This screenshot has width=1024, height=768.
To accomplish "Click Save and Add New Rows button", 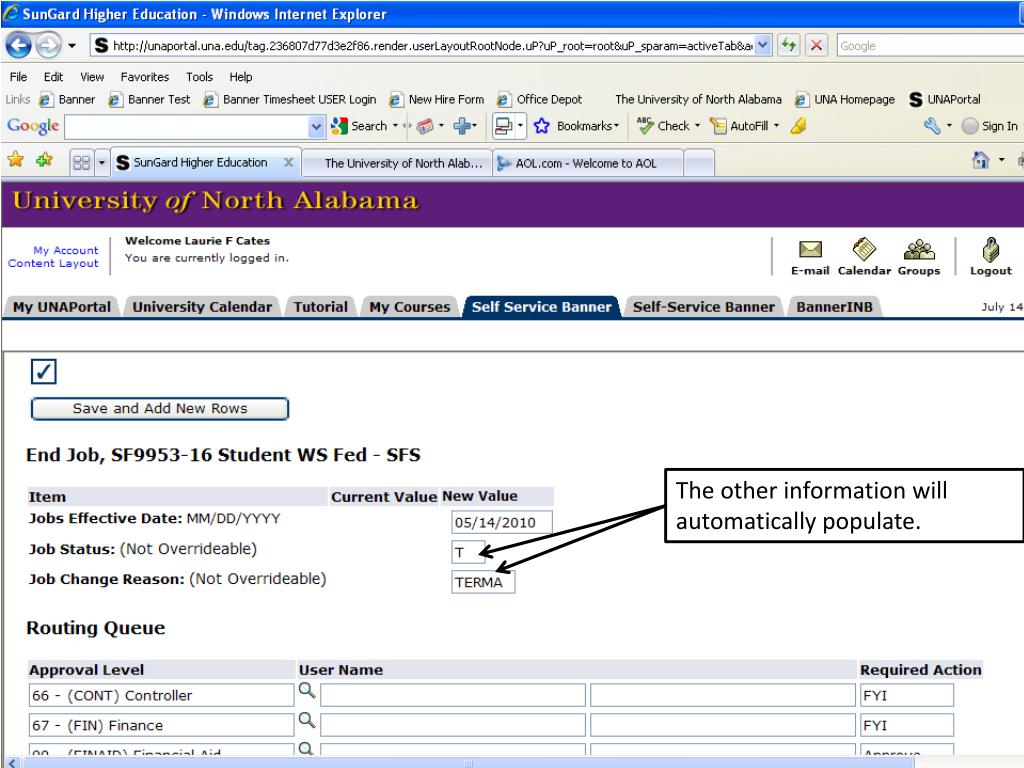I will point(160,408).
